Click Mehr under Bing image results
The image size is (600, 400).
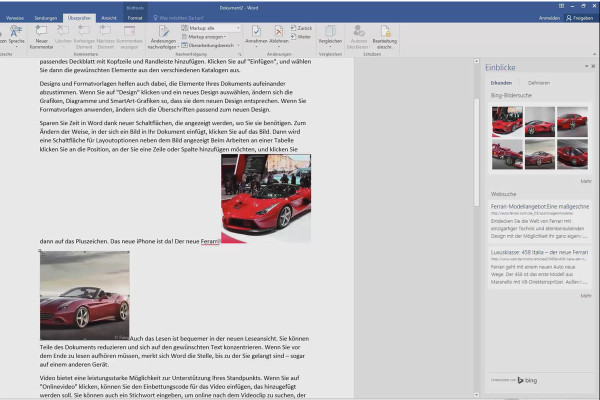pos(585,181)
